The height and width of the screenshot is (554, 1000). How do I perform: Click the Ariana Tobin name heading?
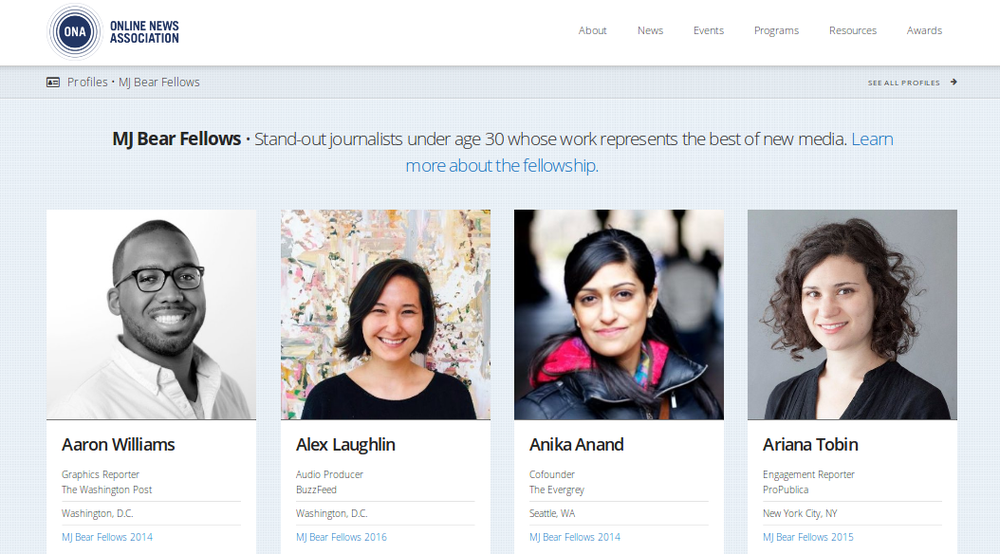pyautogui.click(x=810, y=444)
